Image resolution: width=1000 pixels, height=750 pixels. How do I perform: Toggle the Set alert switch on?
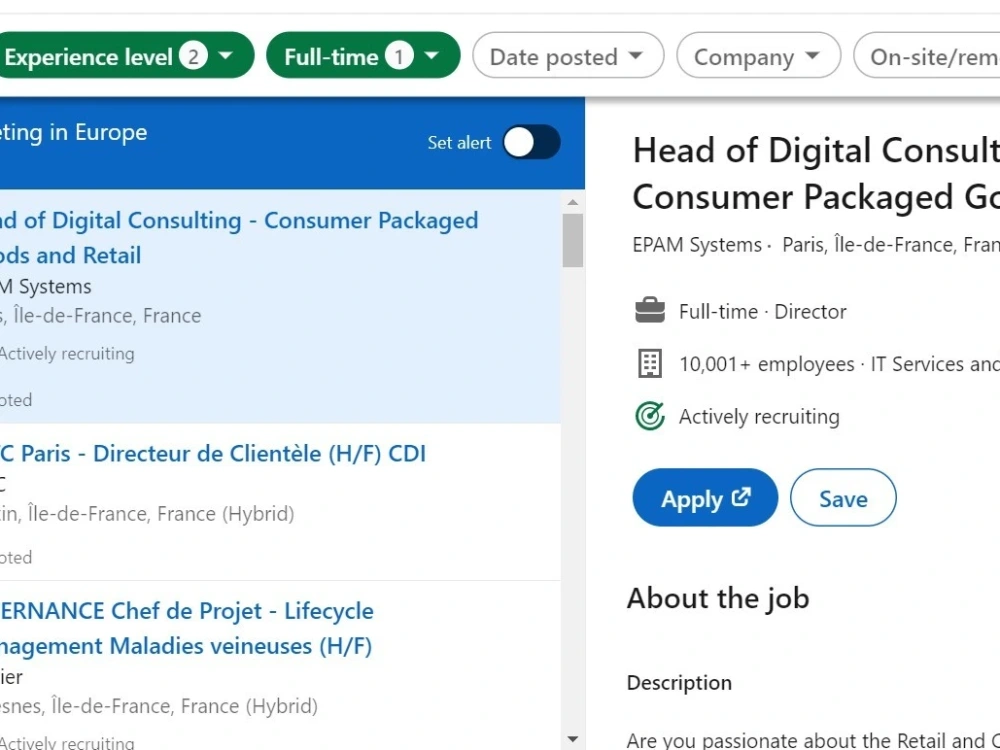point(531,142)
